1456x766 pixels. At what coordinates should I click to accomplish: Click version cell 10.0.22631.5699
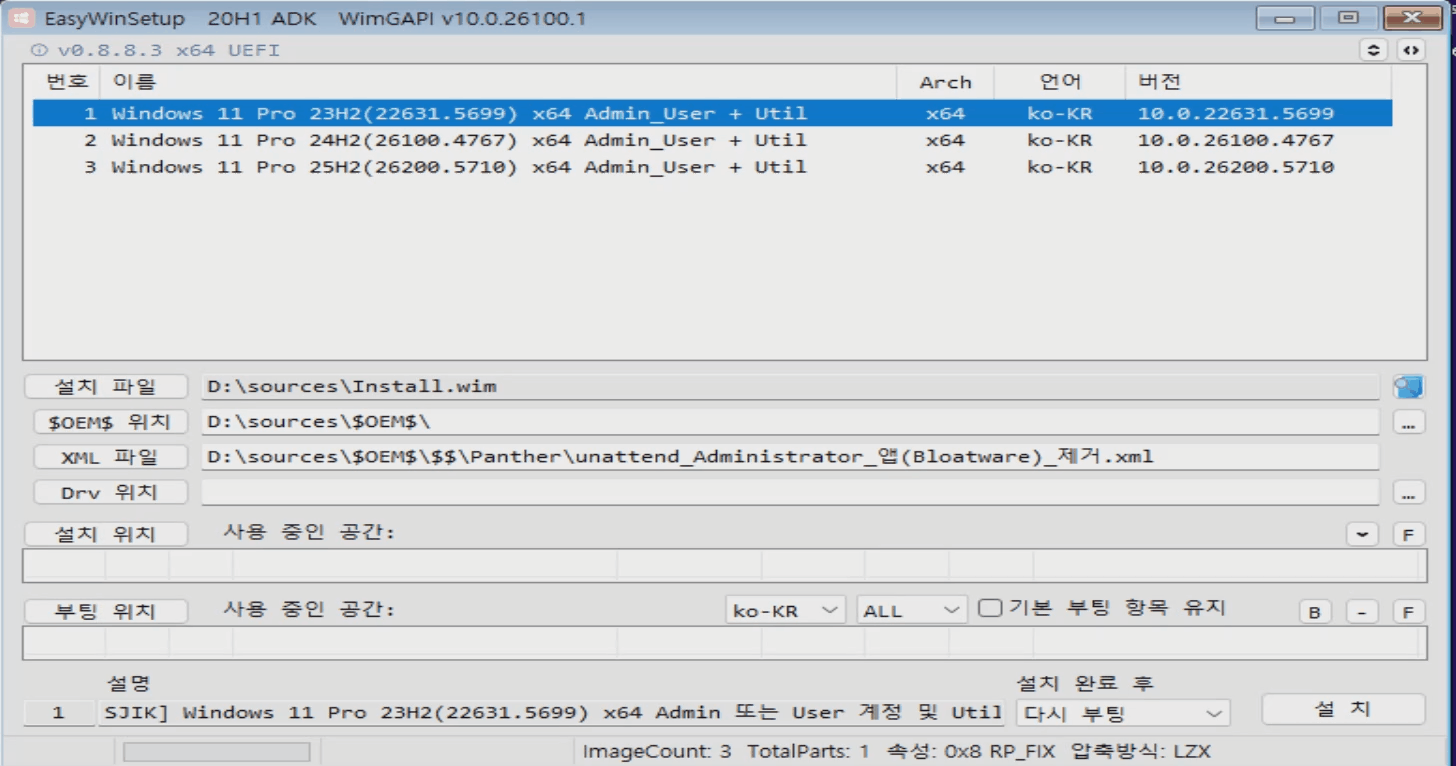pos(1235,114)
